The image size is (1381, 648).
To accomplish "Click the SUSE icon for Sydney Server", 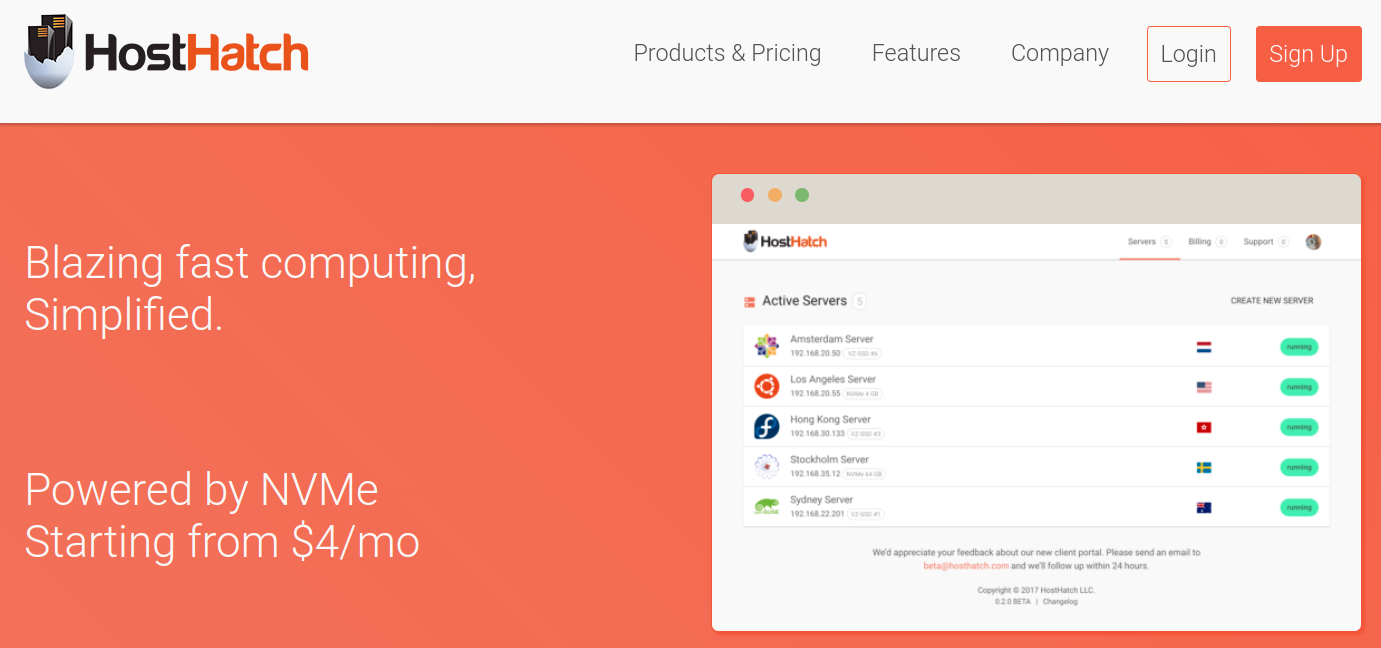I will (767, 507).
